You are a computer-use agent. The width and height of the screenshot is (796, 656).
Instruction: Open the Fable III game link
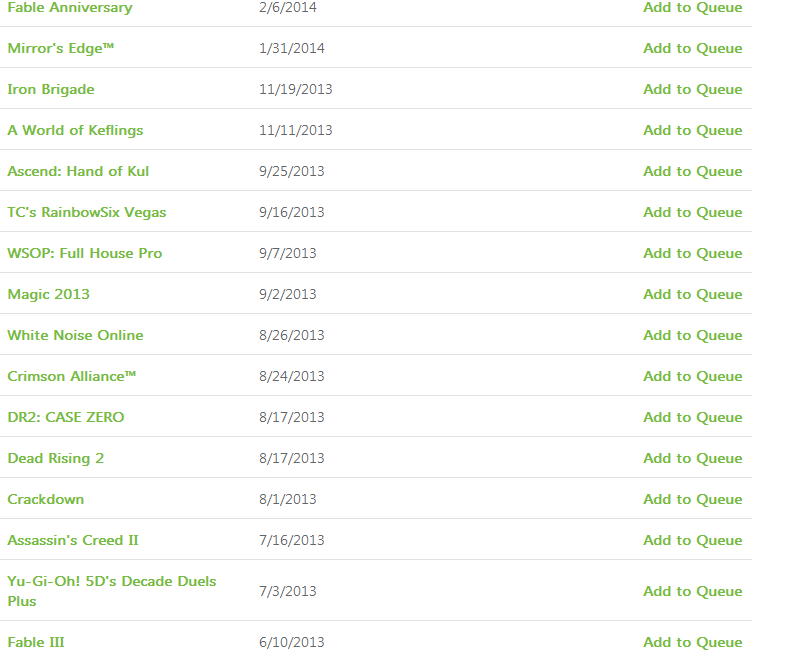pos(36,642)
